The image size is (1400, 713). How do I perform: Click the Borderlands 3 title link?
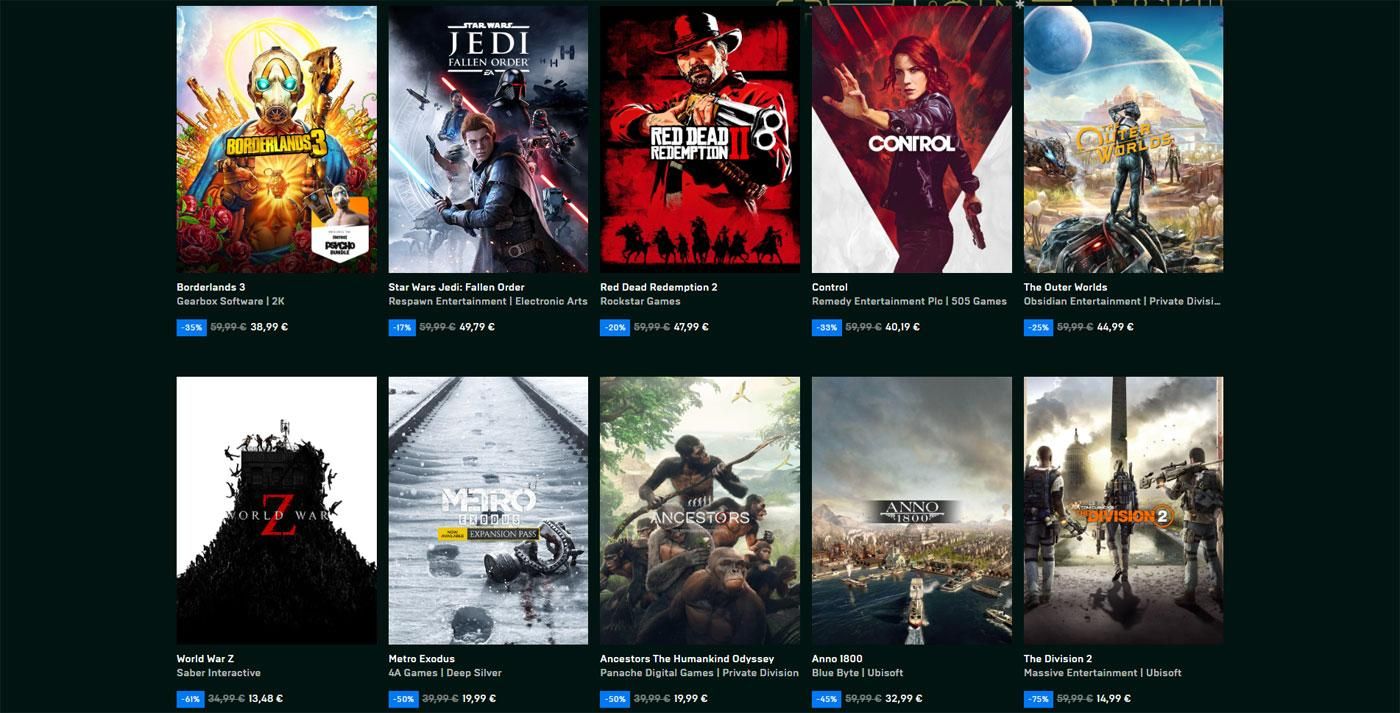pos(211,287)
